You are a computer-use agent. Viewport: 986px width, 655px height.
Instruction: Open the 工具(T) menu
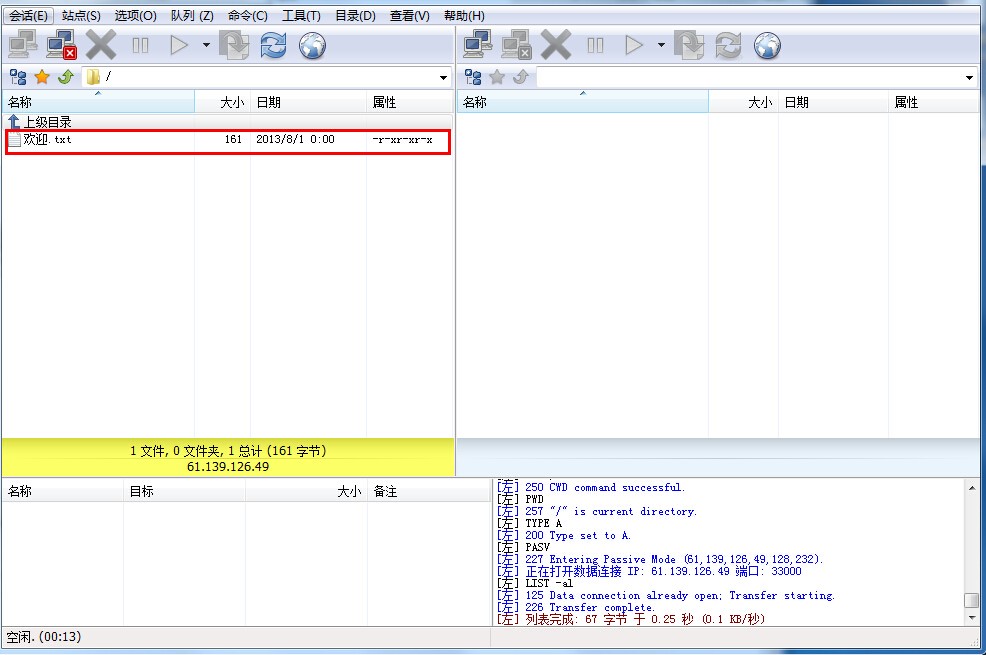301,16
